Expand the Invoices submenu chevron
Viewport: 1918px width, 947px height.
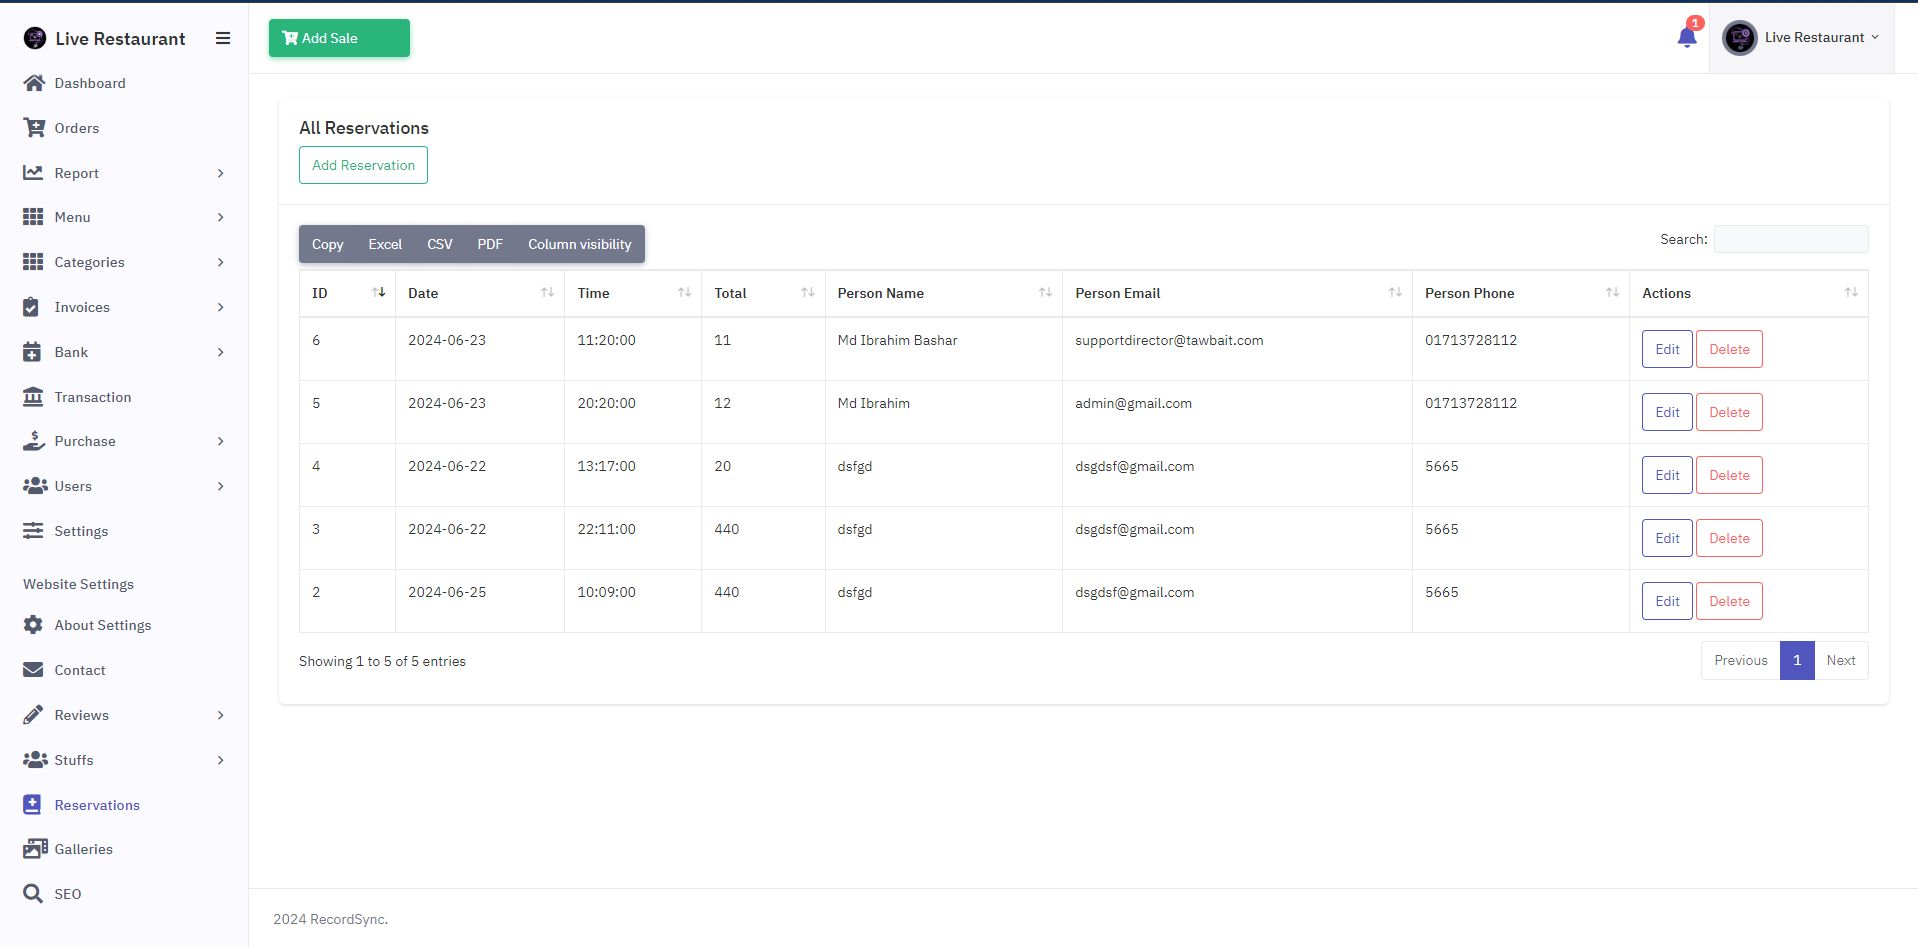[x=221, y=307]
